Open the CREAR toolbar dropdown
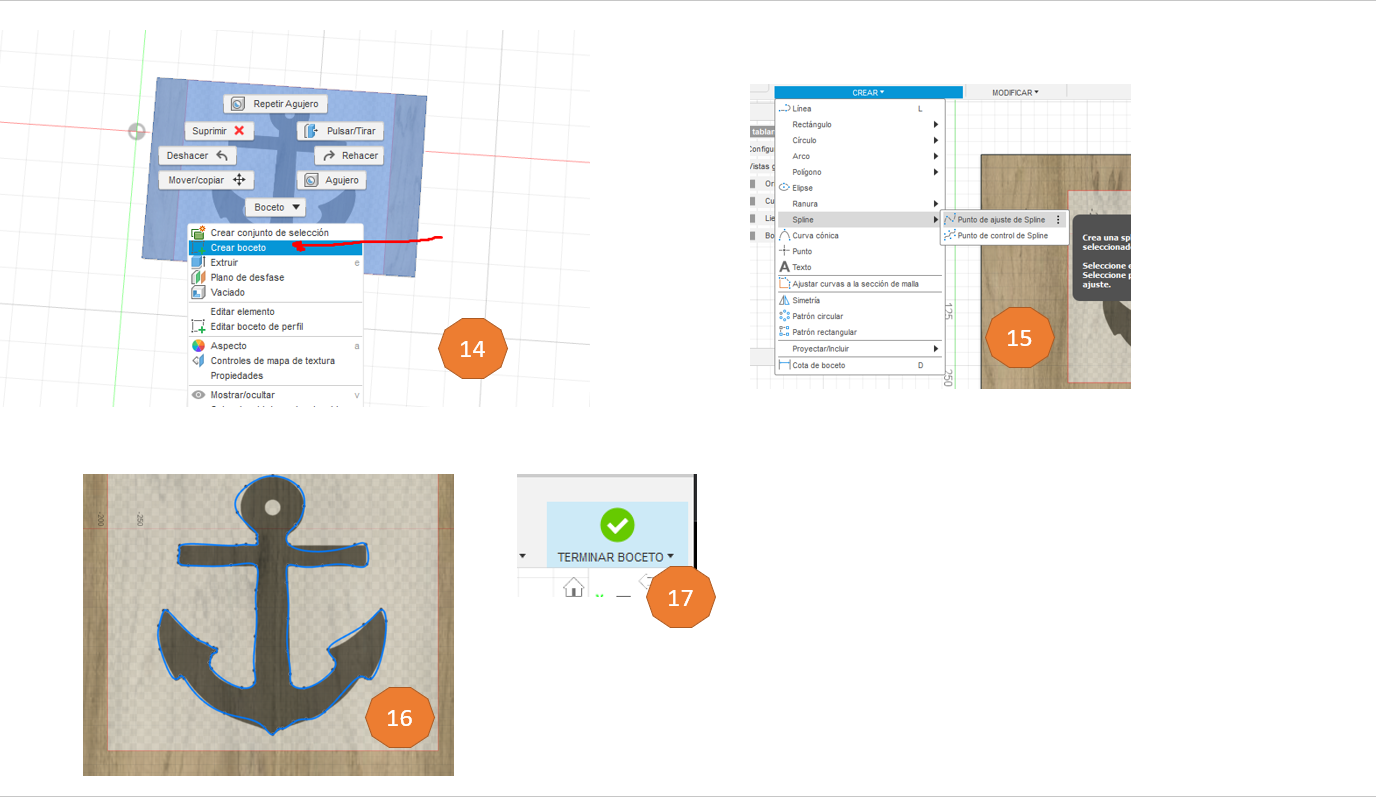This screenshot has width=1376, height=797. click(868, 92)
